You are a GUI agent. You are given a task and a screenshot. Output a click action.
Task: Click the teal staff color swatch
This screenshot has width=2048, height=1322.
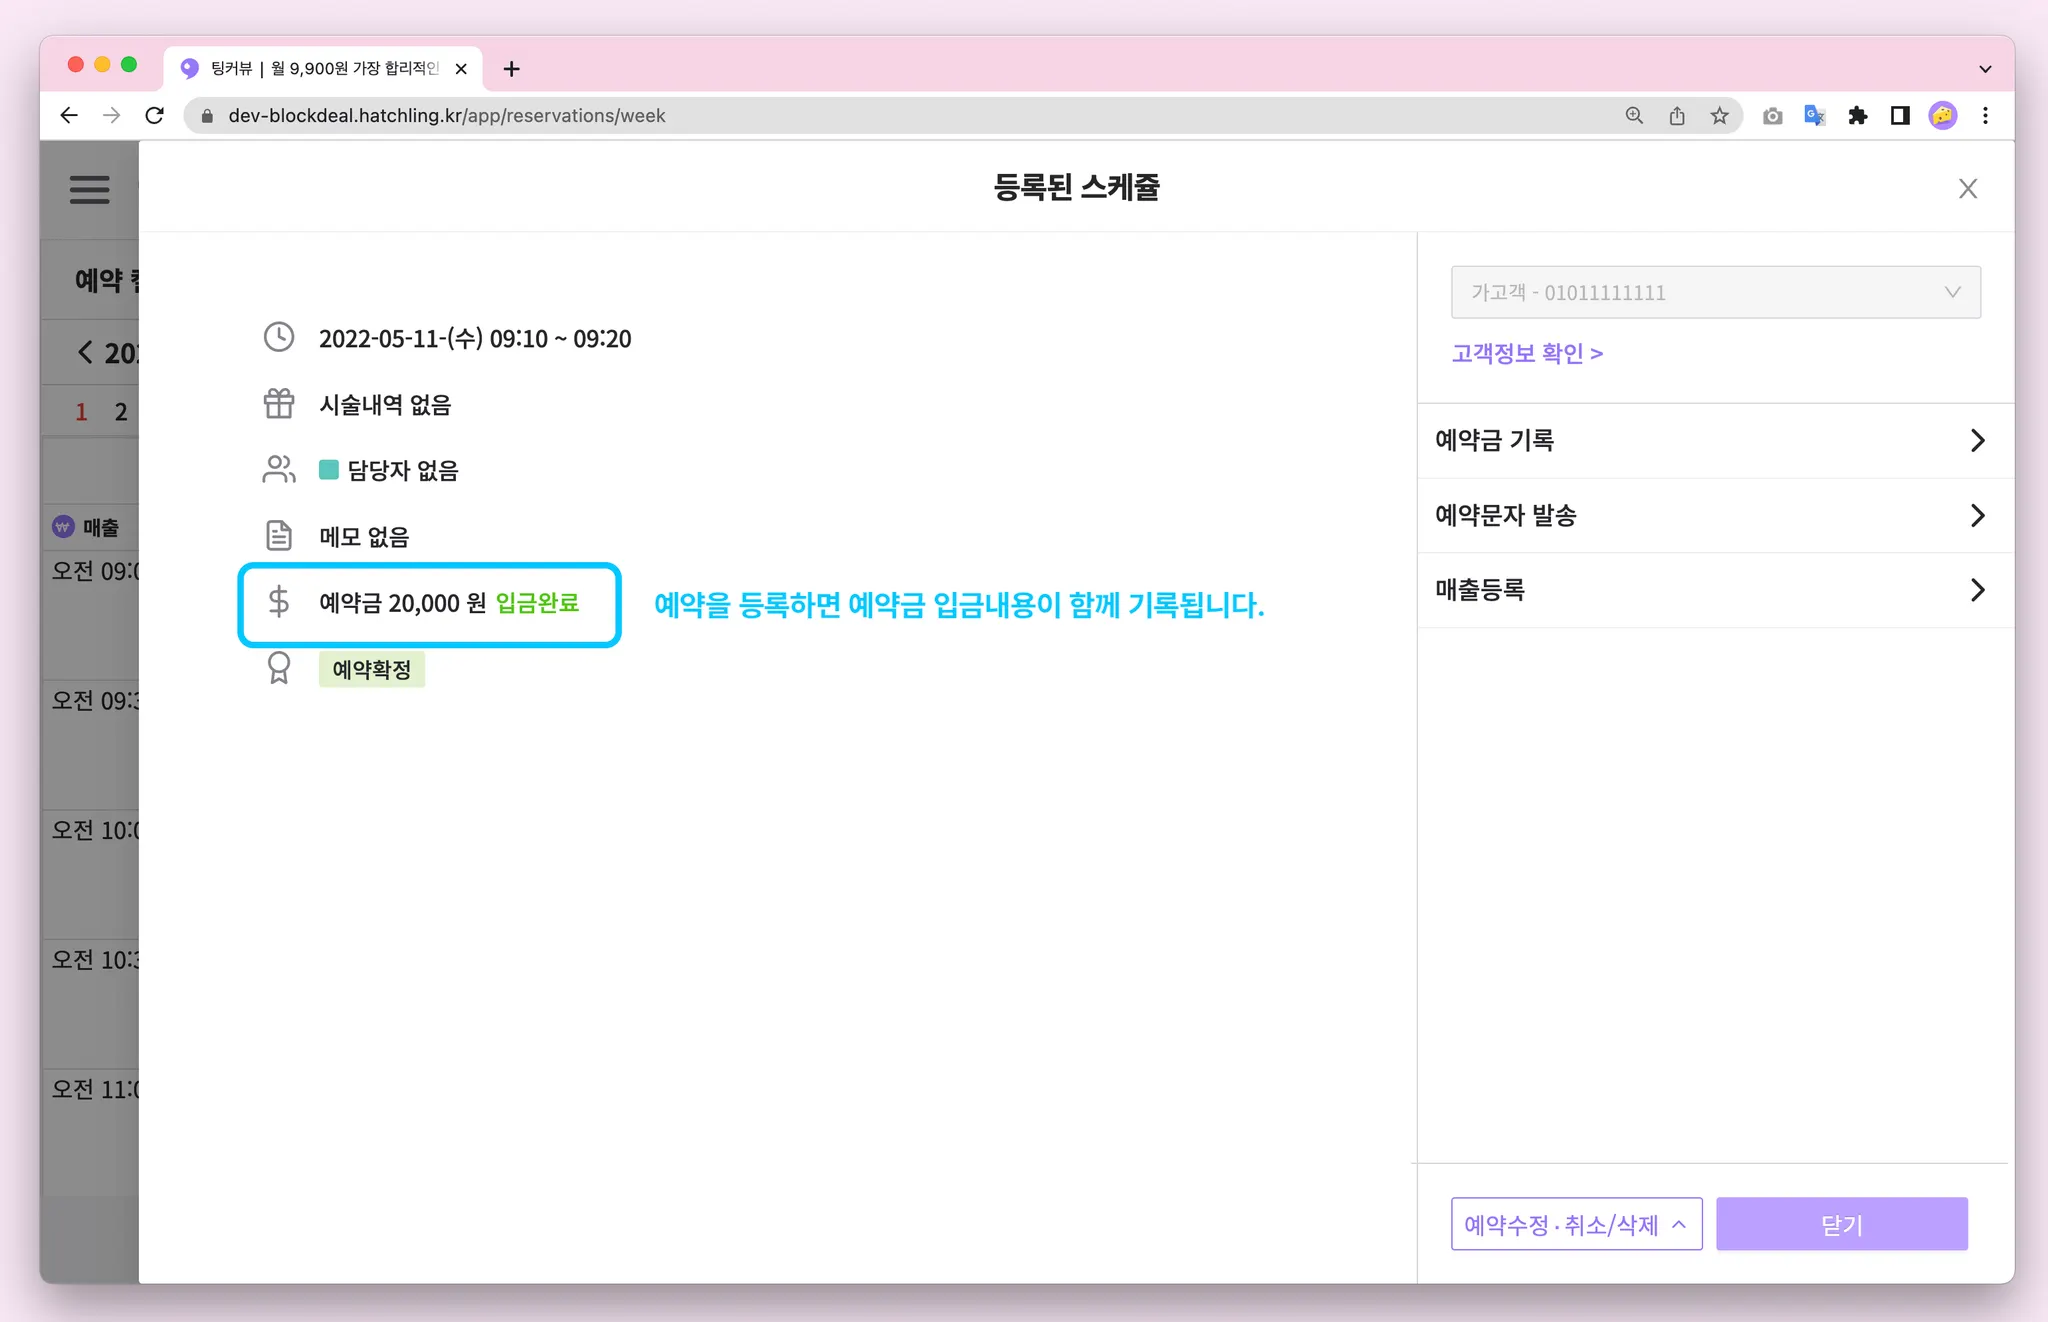329,470
